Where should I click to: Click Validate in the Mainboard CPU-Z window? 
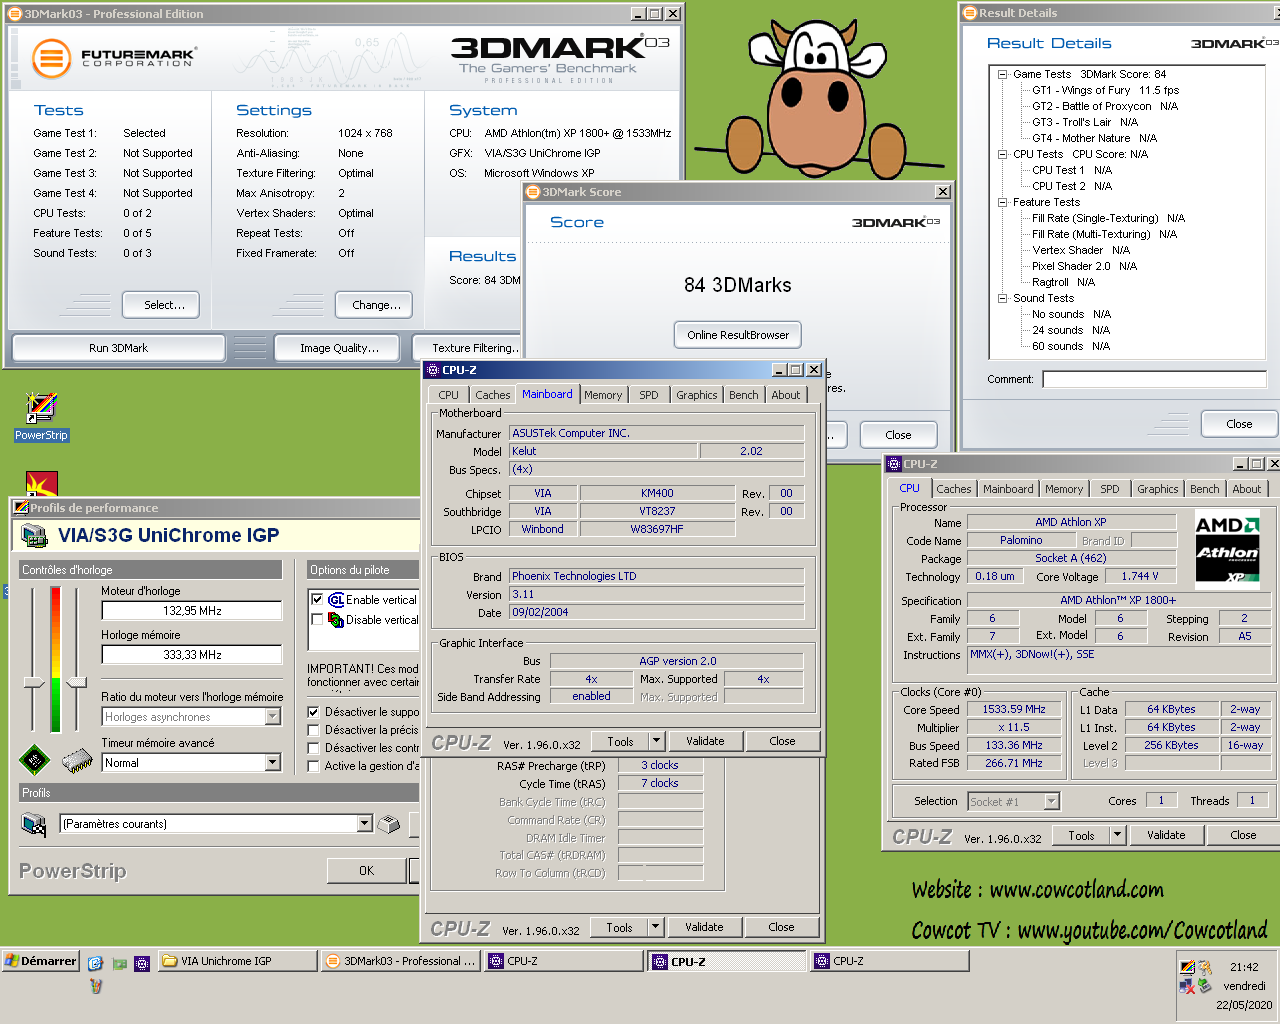[x=705, y=741]
